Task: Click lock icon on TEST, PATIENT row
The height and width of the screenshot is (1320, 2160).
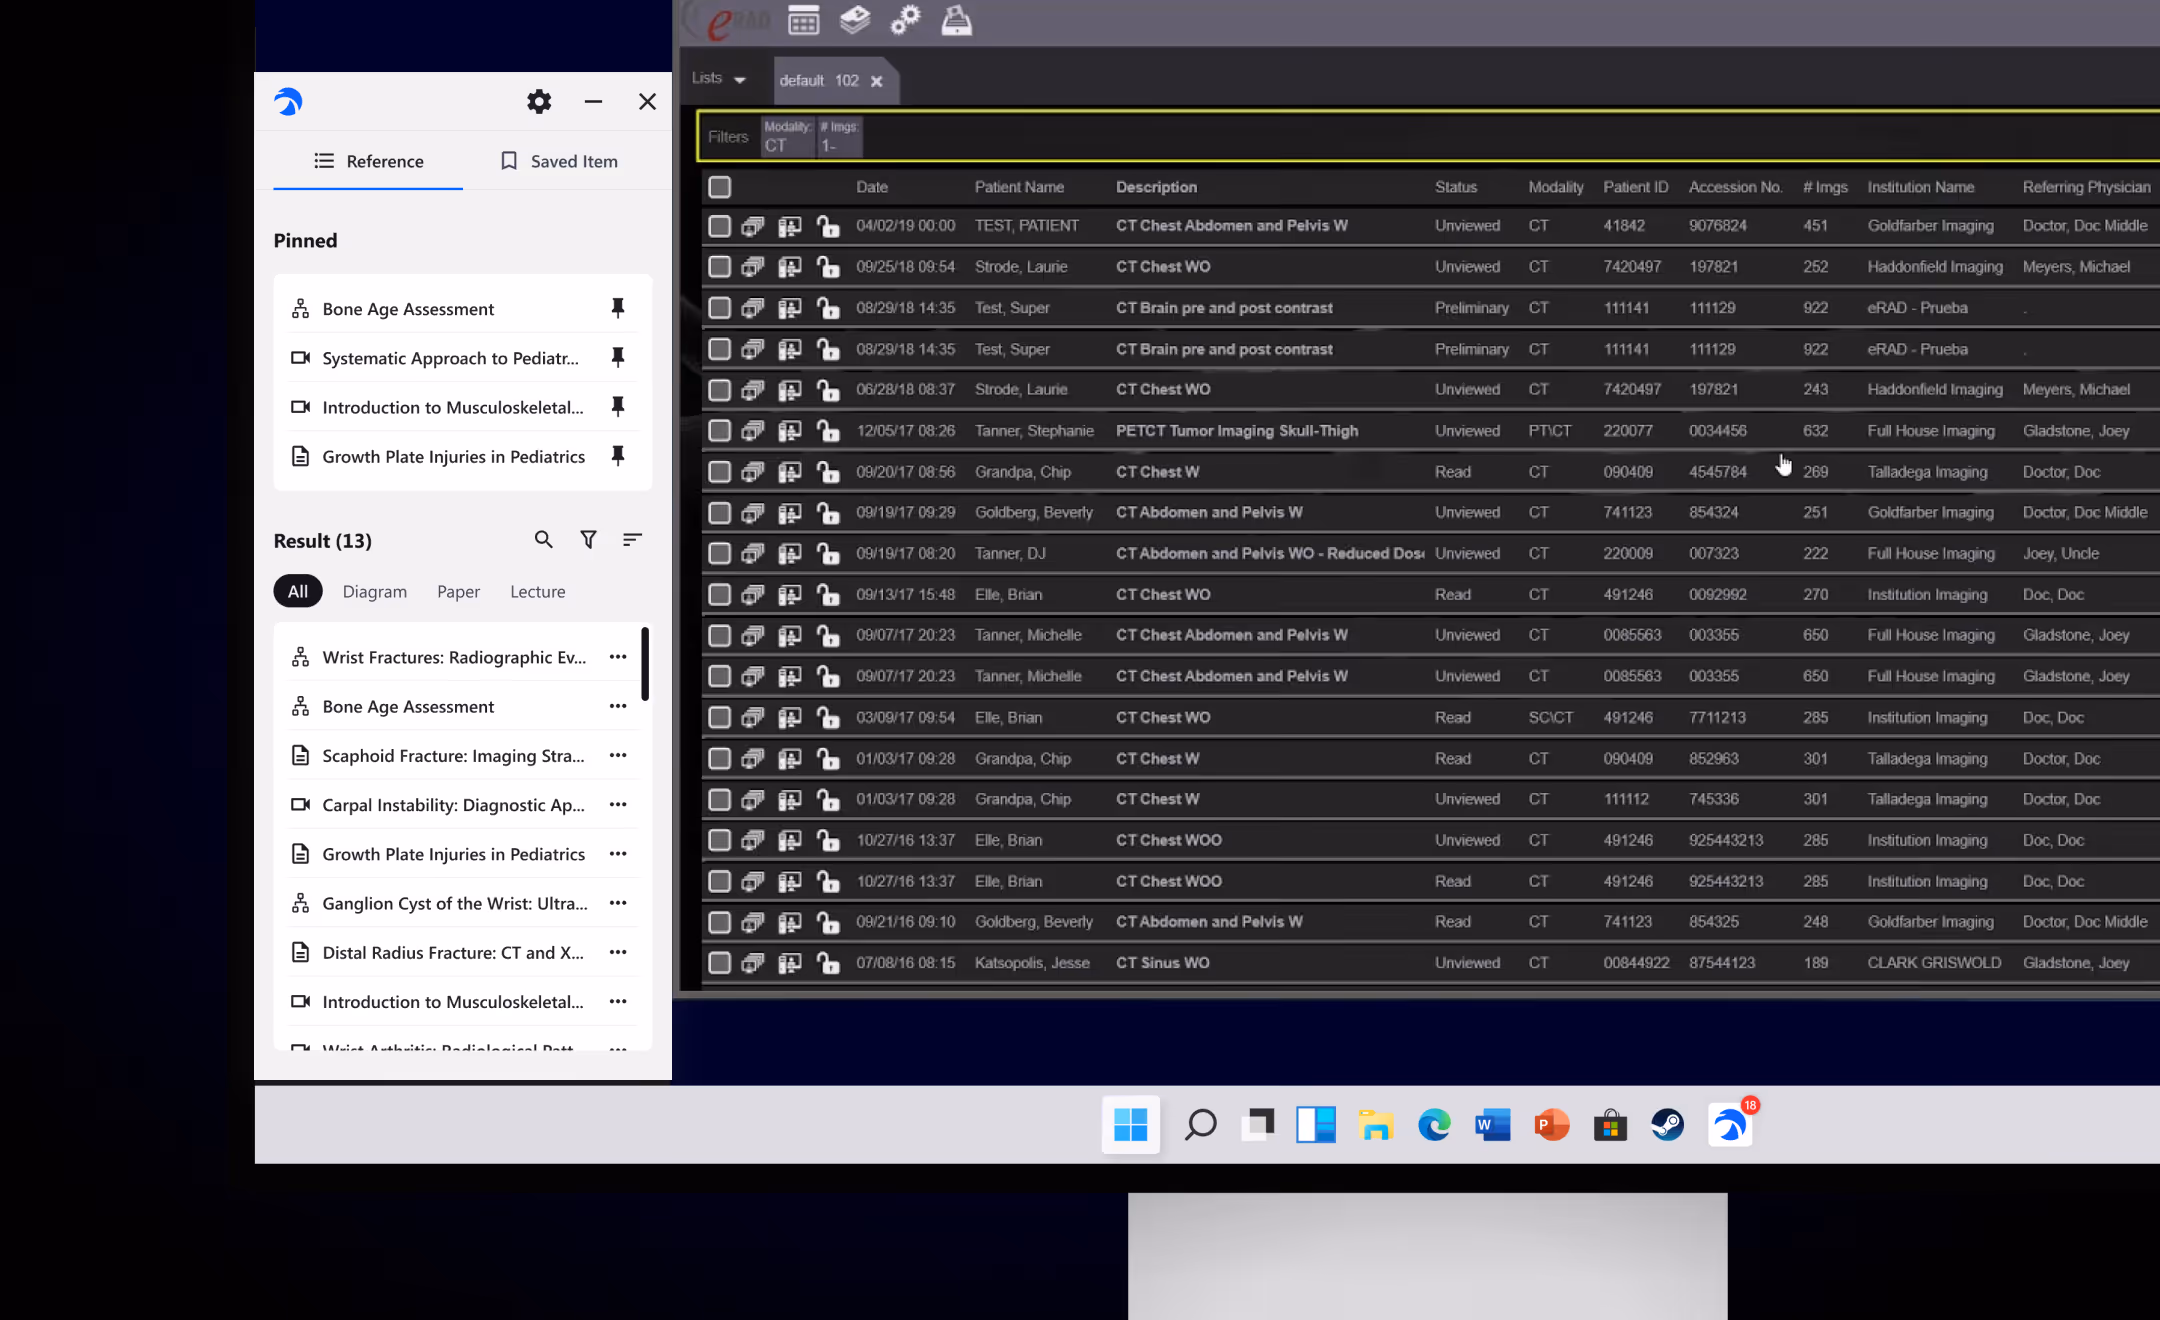Action: [x=828, y=227]
